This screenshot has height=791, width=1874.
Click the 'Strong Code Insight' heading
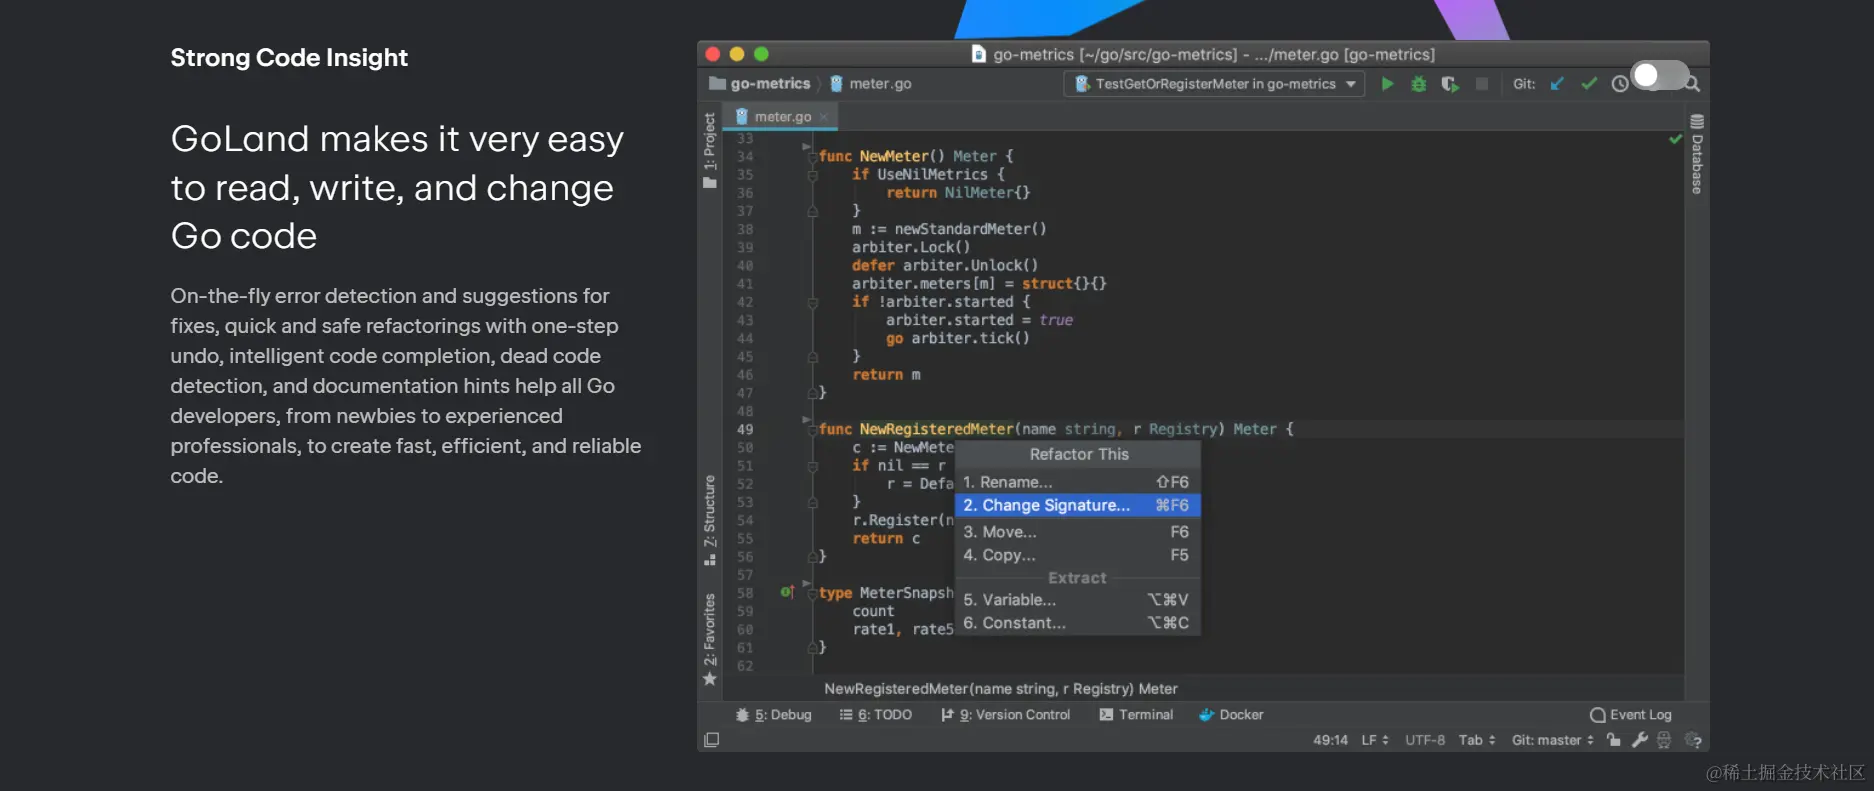coord(289,58)
